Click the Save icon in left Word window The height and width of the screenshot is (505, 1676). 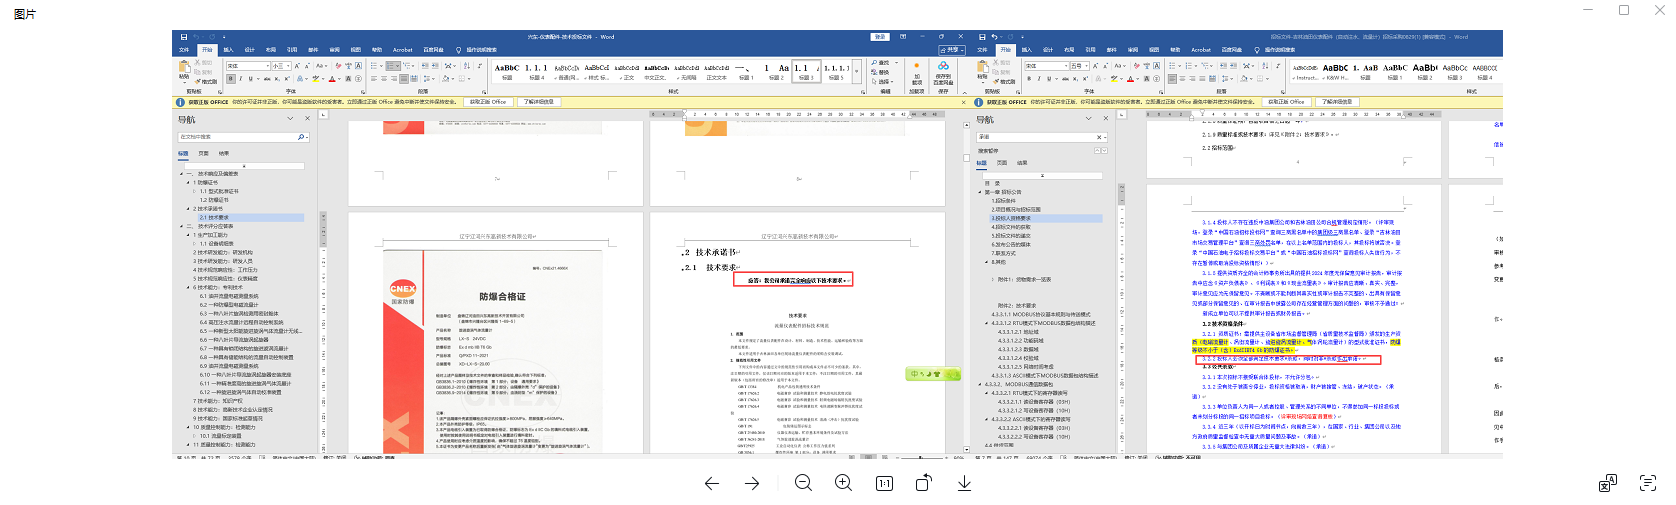(184, 37)
